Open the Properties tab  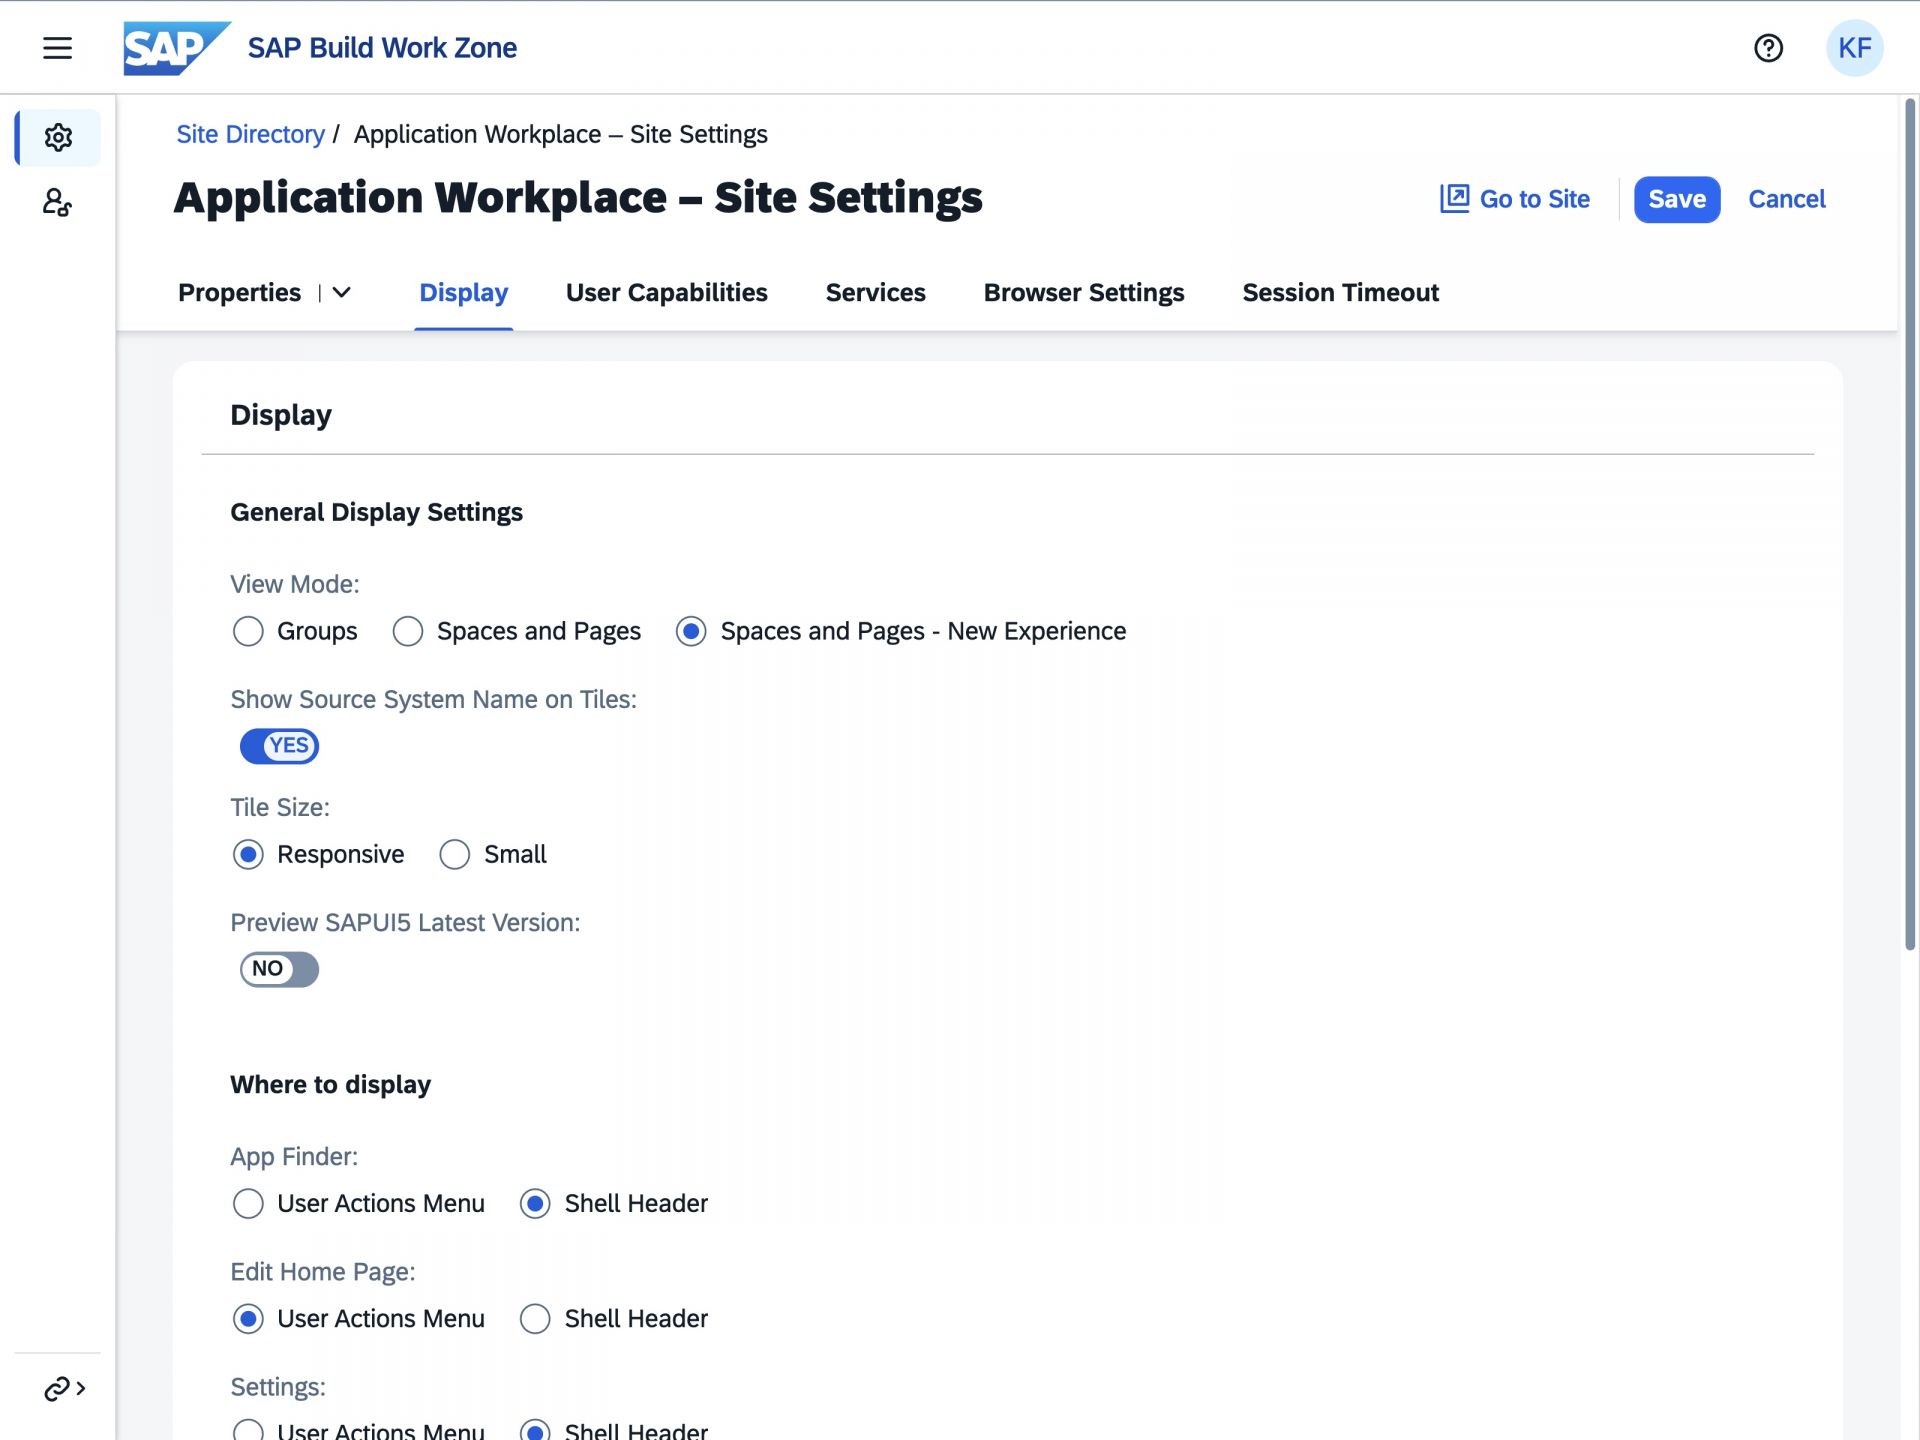pyautogui.click(x=239, y=293)
